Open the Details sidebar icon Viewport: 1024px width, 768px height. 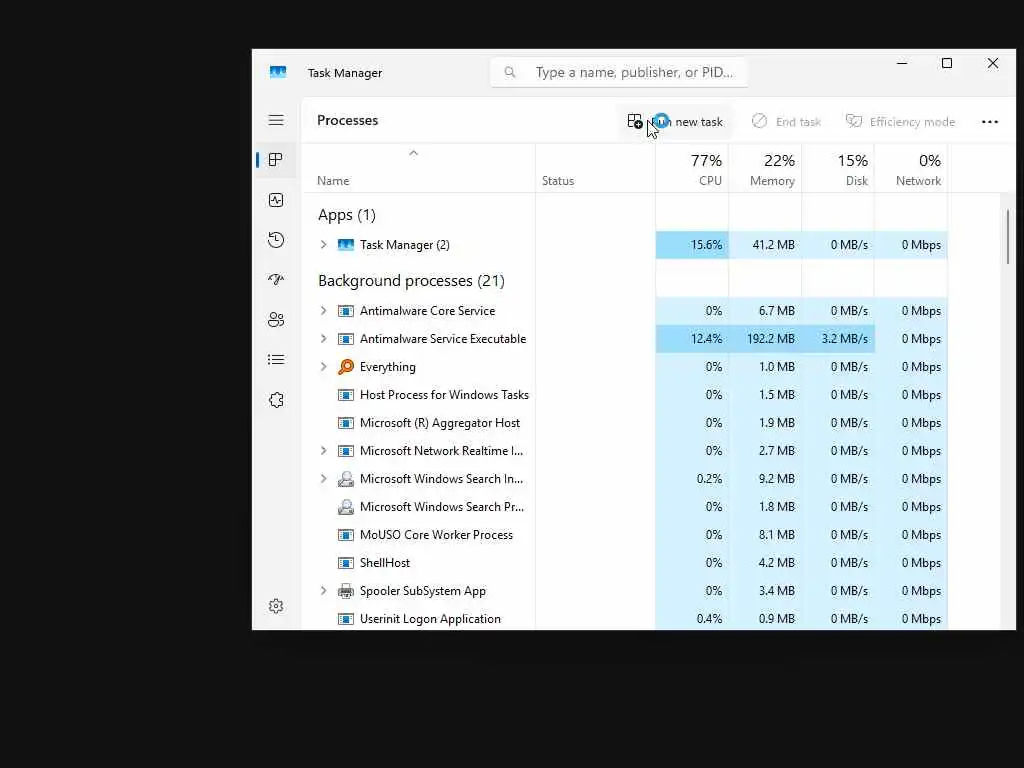click(276, 360)
